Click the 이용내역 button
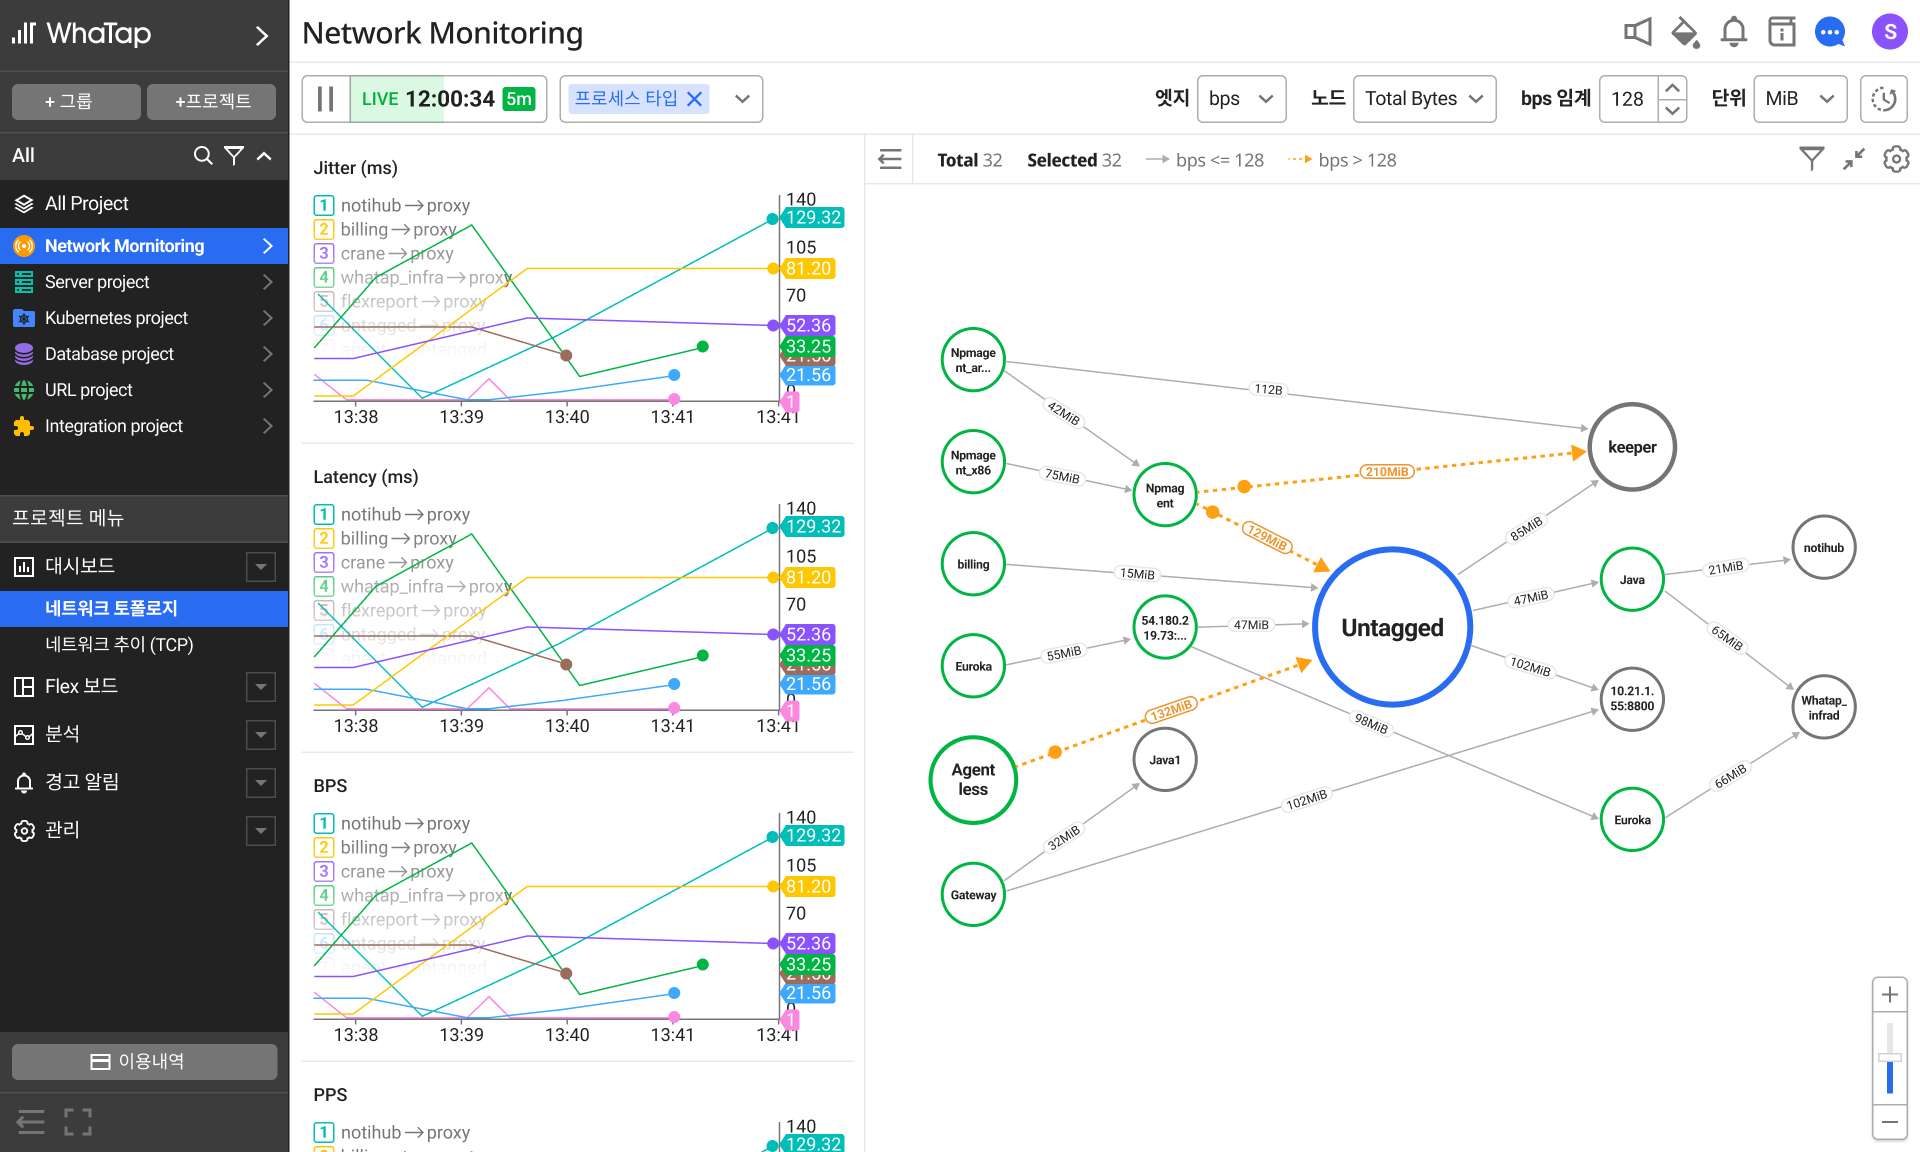 click(144, 1061)
